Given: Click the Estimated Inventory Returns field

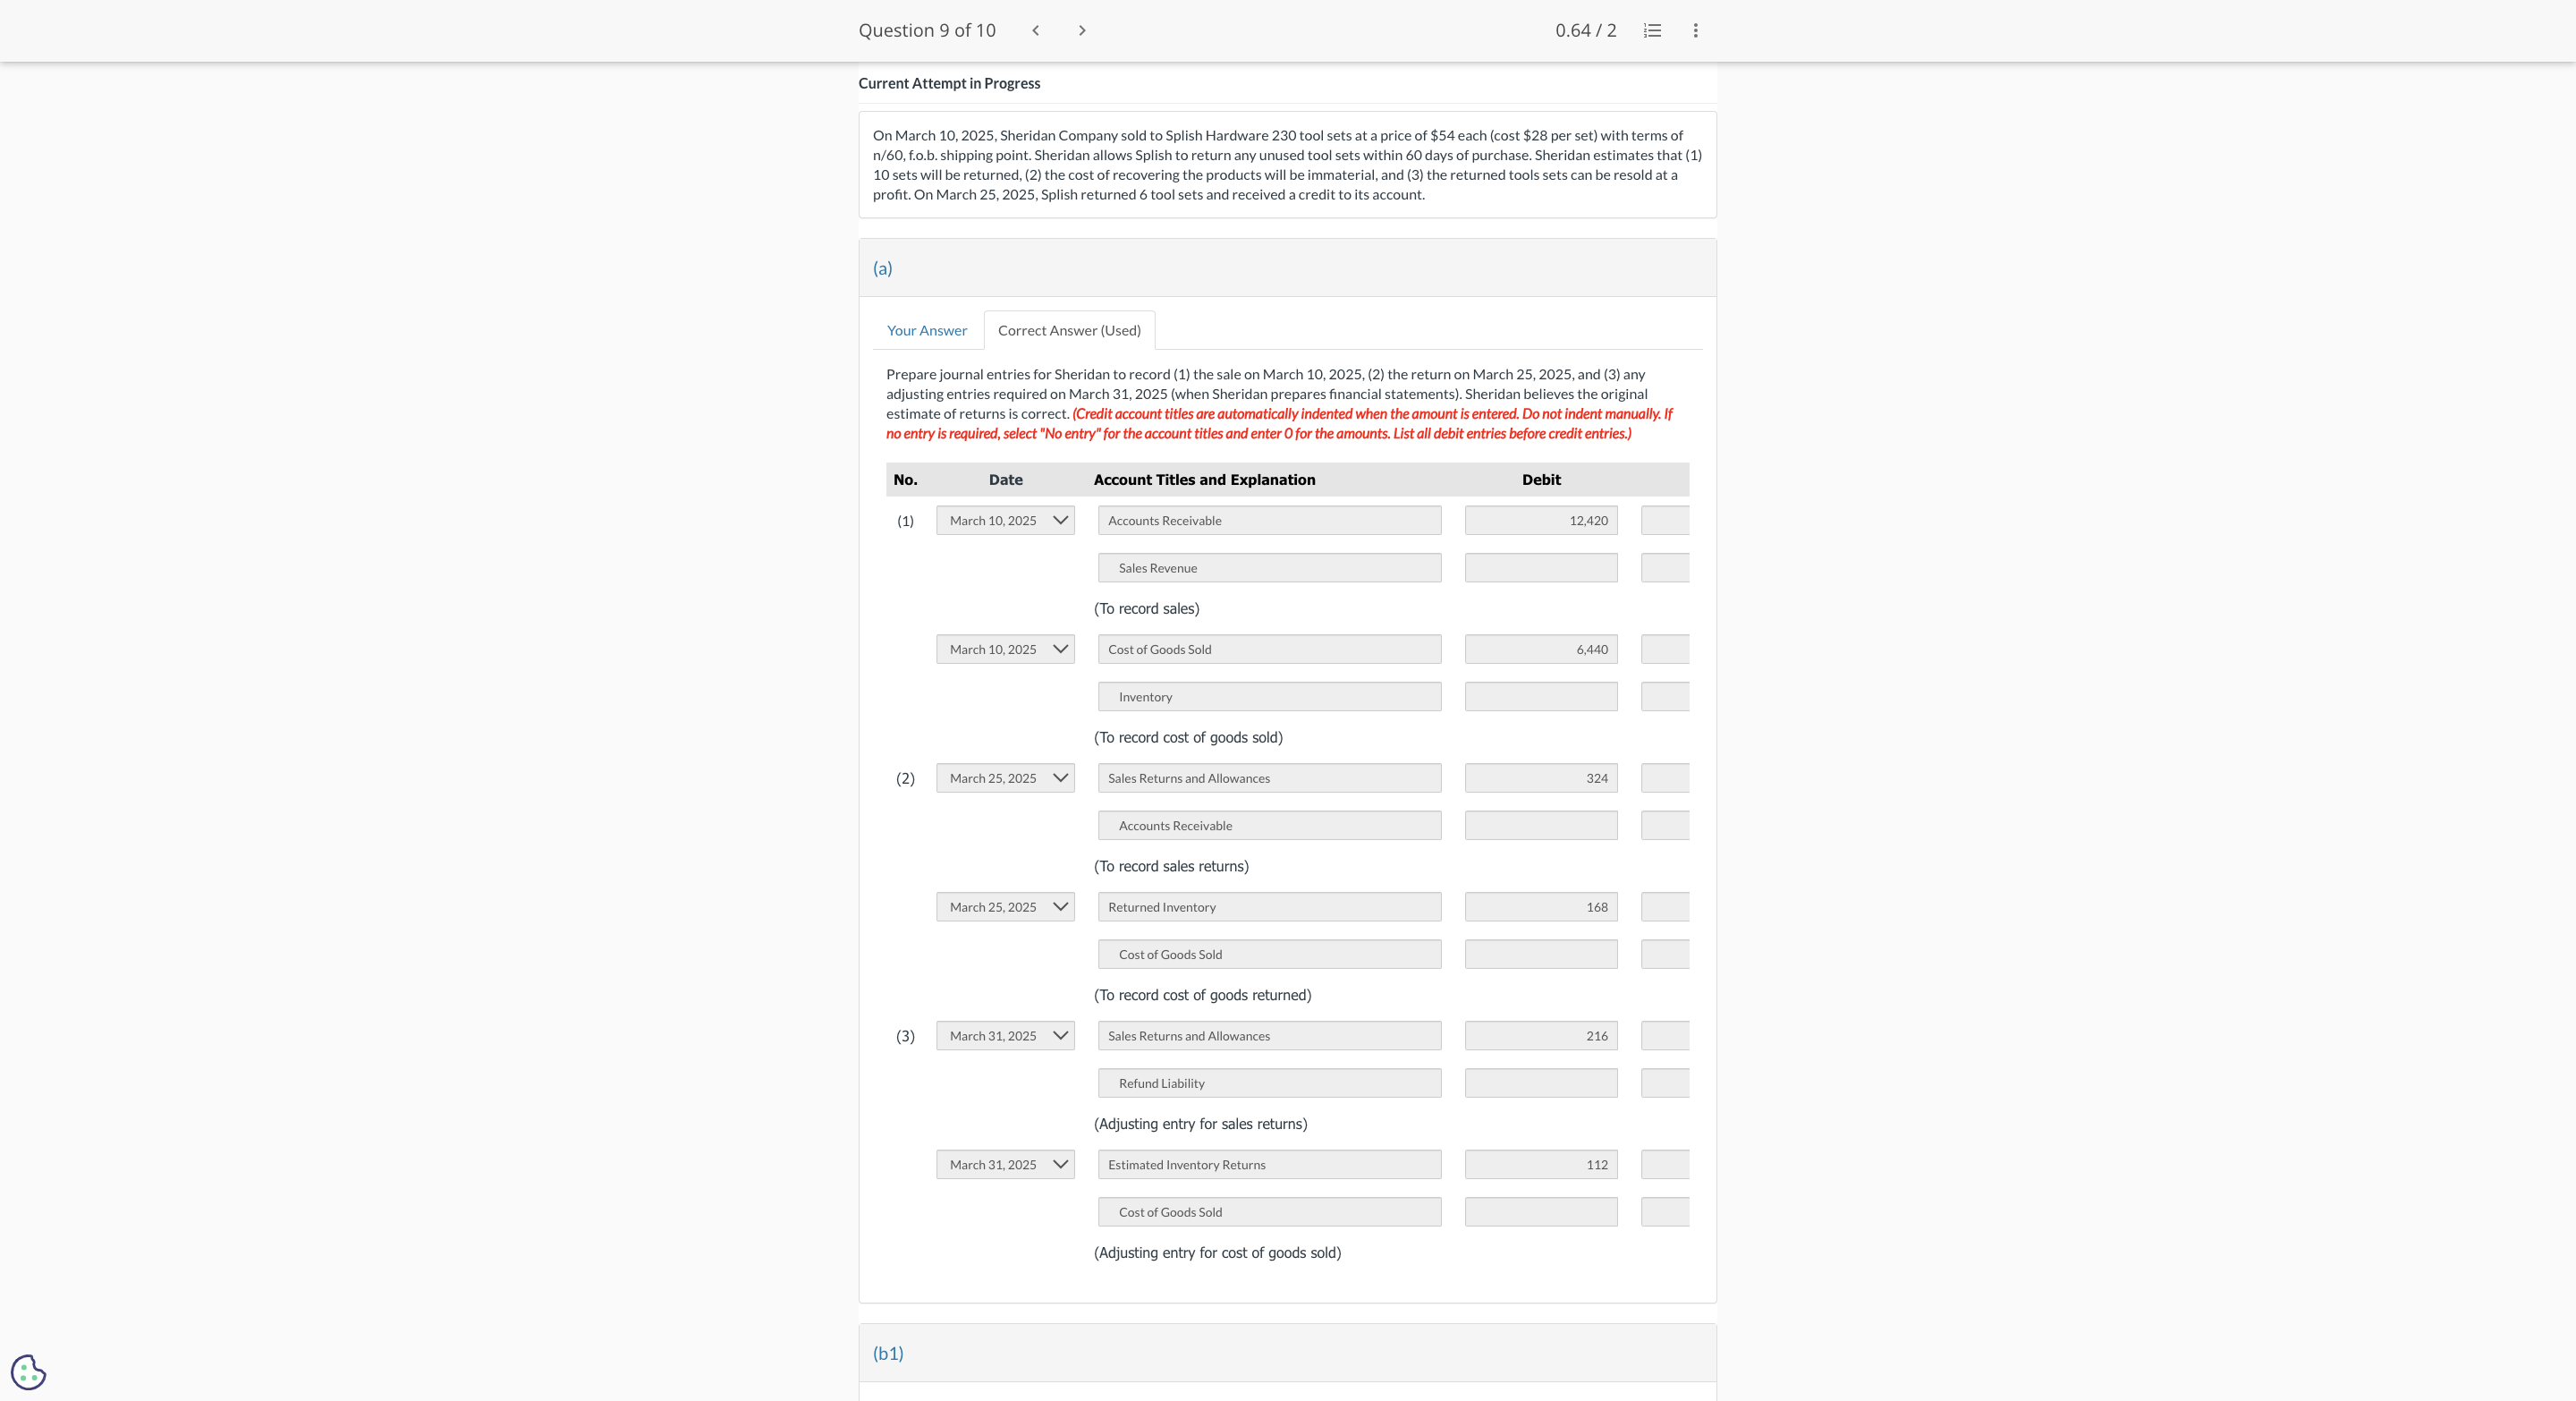Looking at the screenshot, I should tap(1268, 1165).
